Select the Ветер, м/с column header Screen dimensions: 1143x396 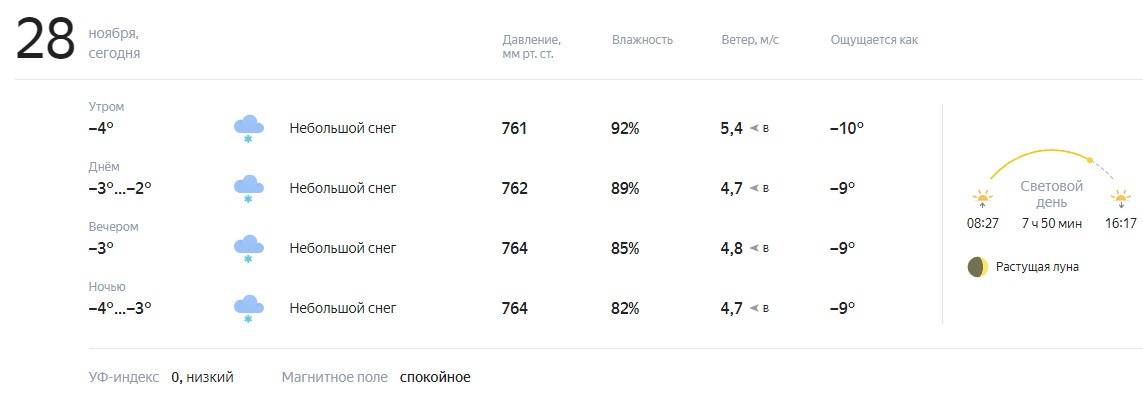pos(750,40)
